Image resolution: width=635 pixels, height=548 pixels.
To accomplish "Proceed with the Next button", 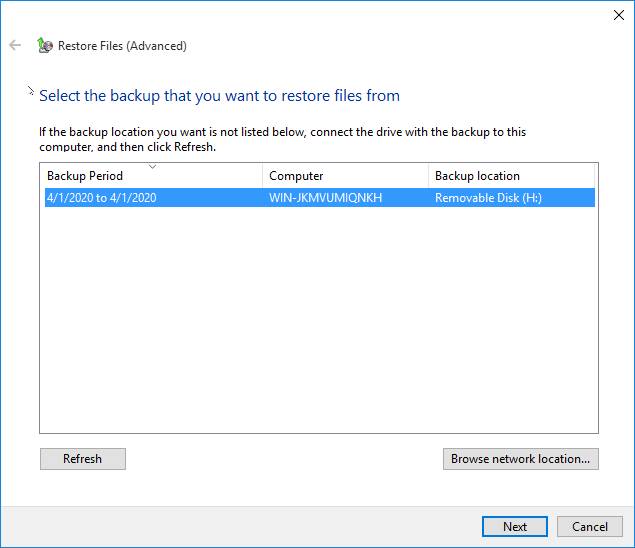I will pyautogui.click(x=515, y=527).
